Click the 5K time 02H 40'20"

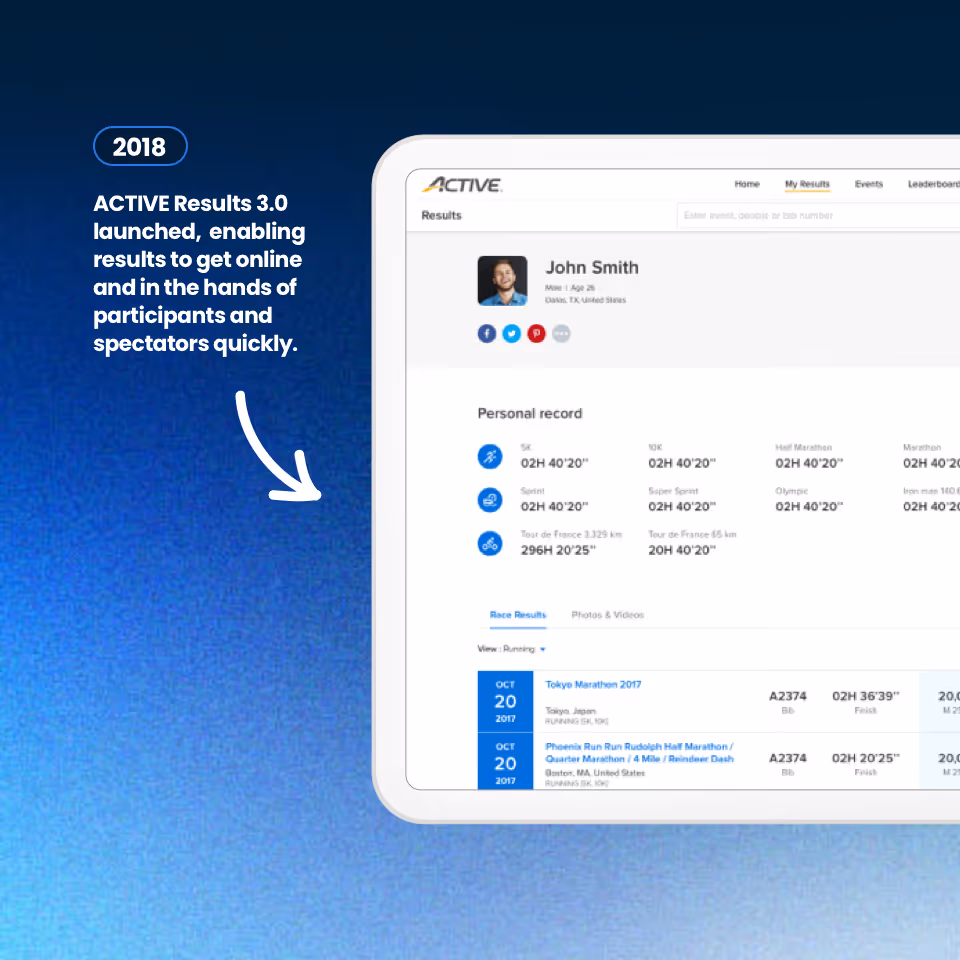(555, 463)
